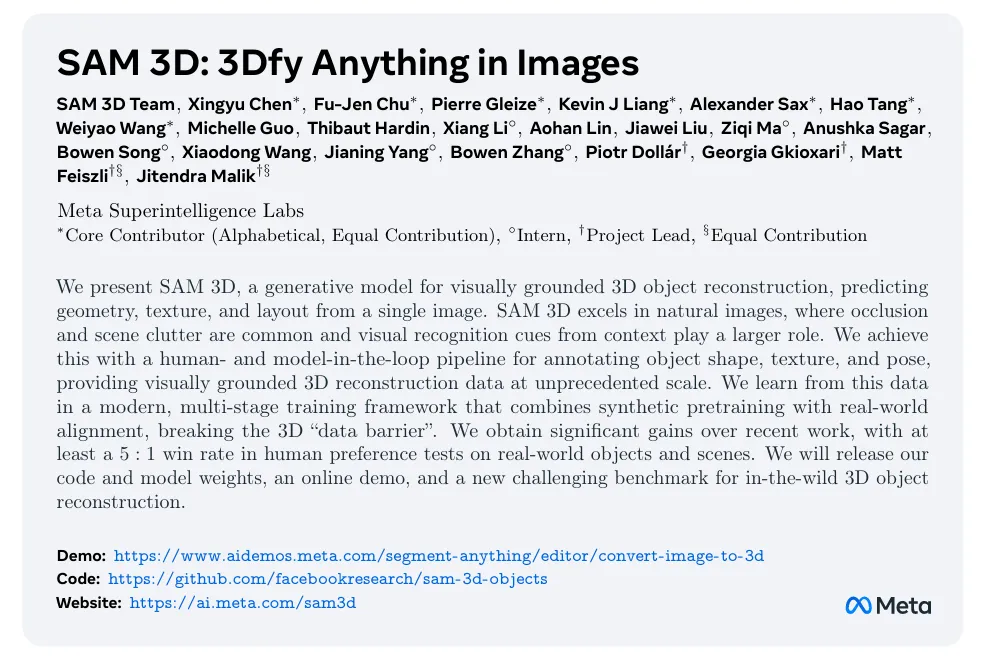
Task: Click the Website label
Action: point(89,603)
